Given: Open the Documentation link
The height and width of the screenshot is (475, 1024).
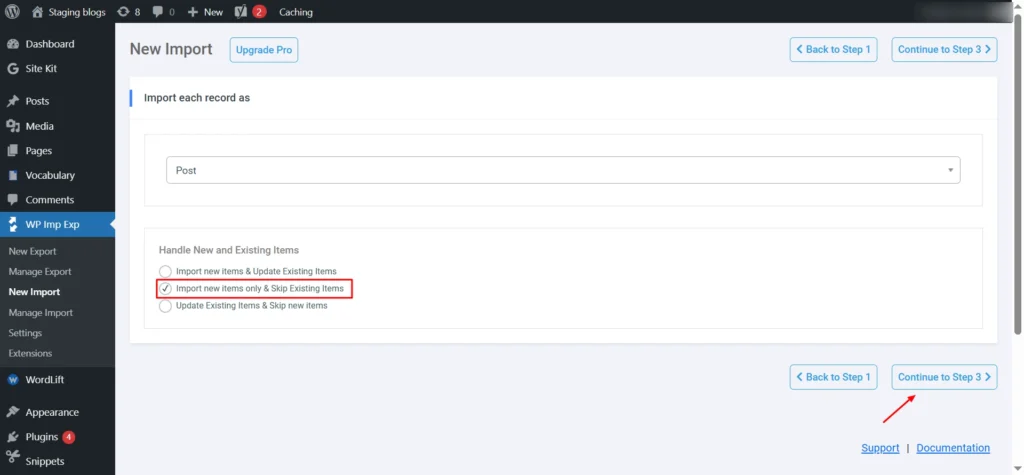Looking at the screenshot, I should tap(952, 448).
